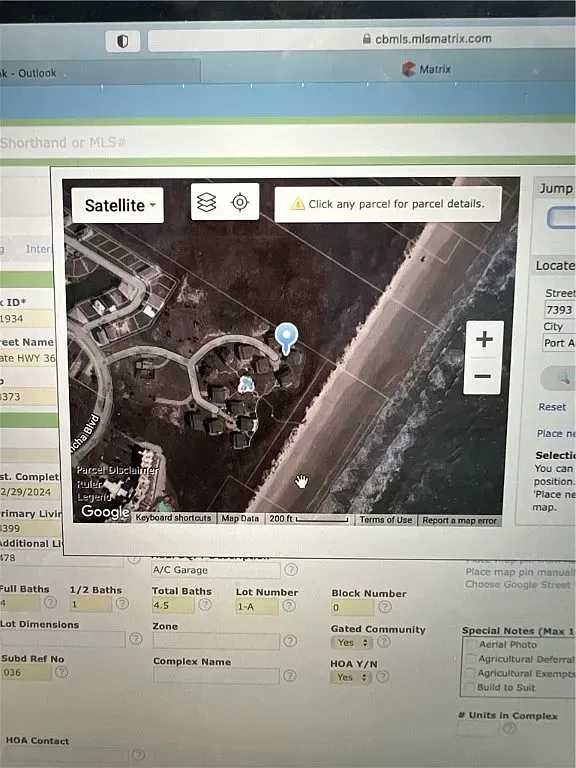Click the lock icon in the address bar
The height and width of the screenshot is (768, 576).
click(366, 39)
